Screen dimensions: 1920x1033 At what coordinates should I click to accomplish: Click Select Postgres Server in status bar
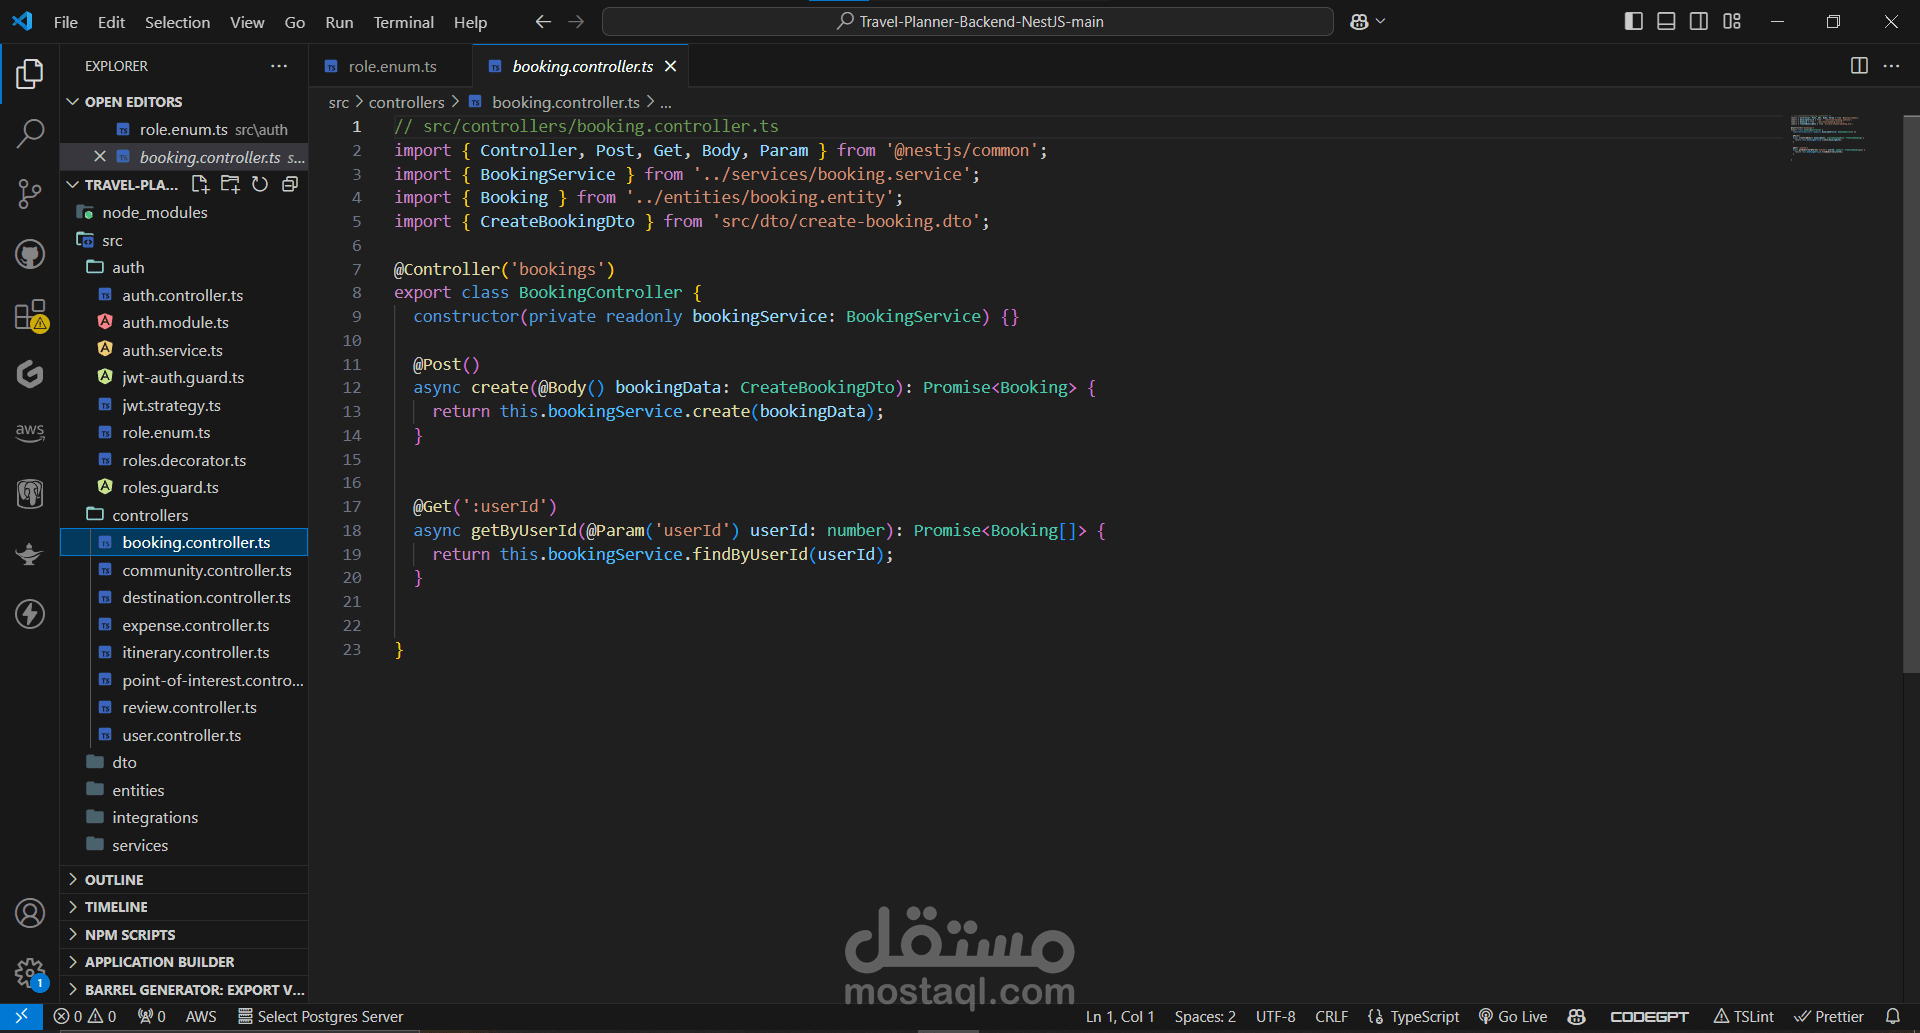(x=320, y=1016)
